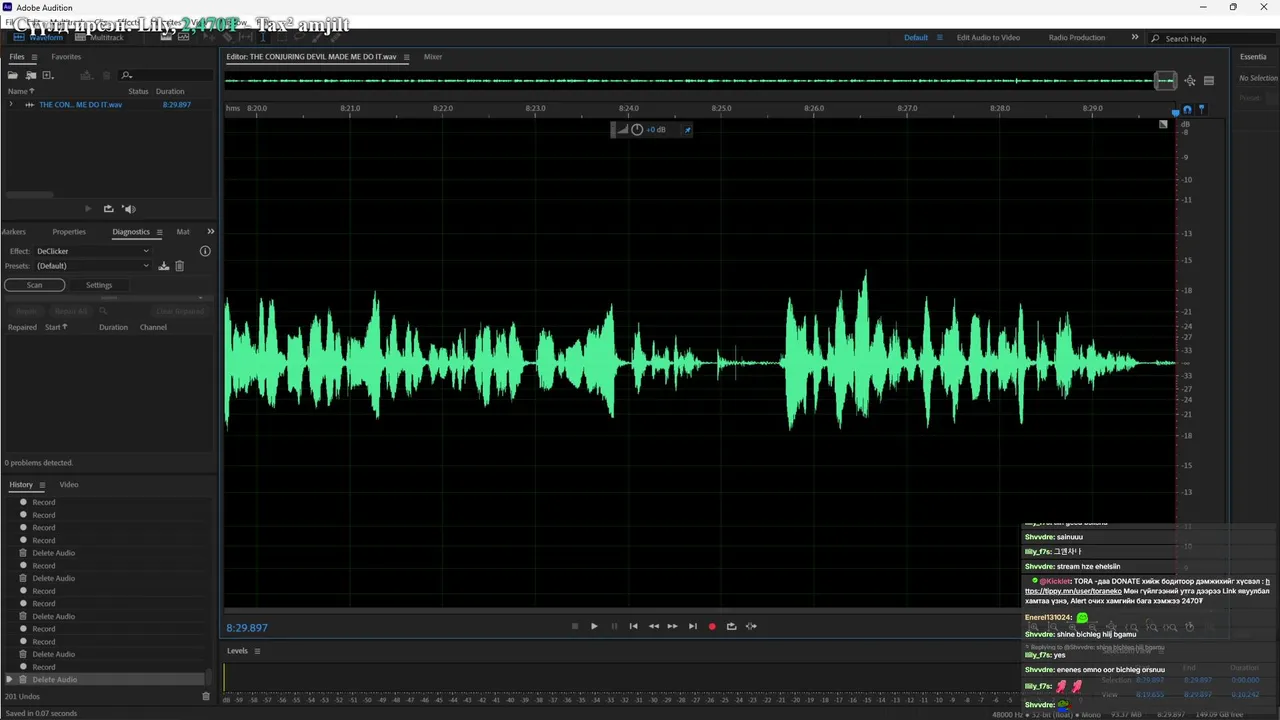Expand THE CON... ME DO IT.wav file row

coord(11,104)
